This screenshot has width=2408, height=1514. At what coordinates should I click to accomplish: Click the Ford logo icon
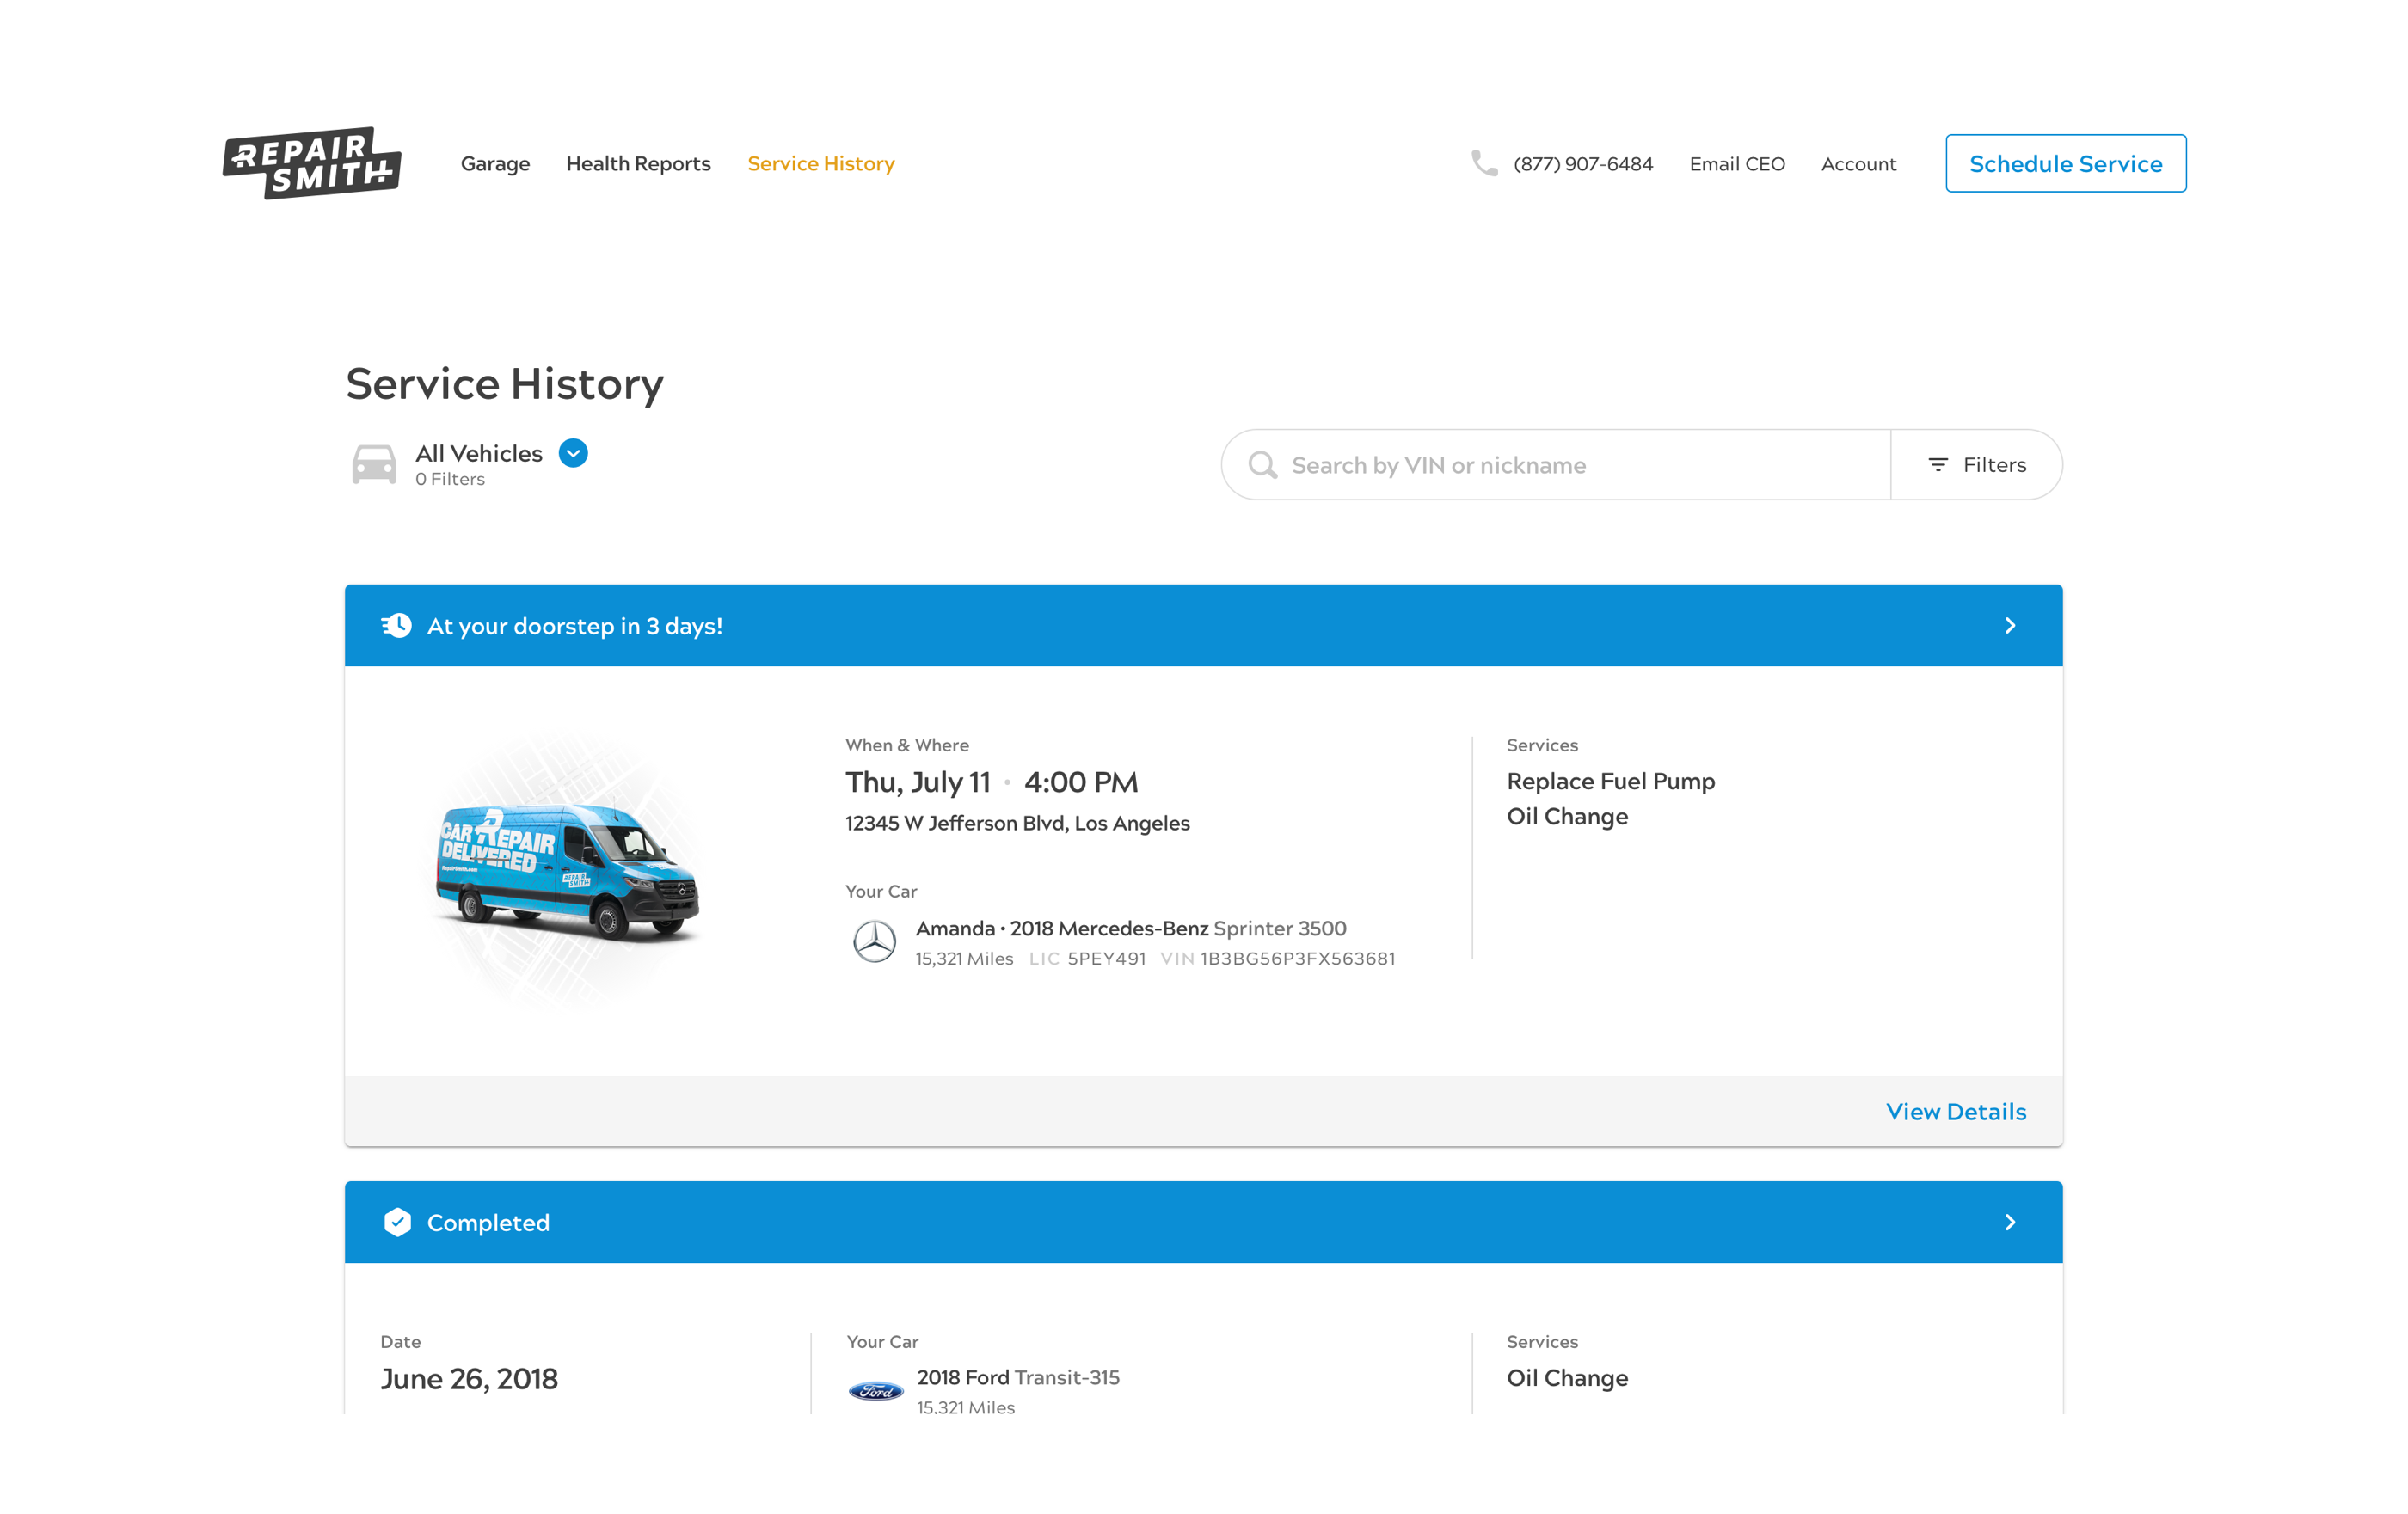click(876, 1391)
